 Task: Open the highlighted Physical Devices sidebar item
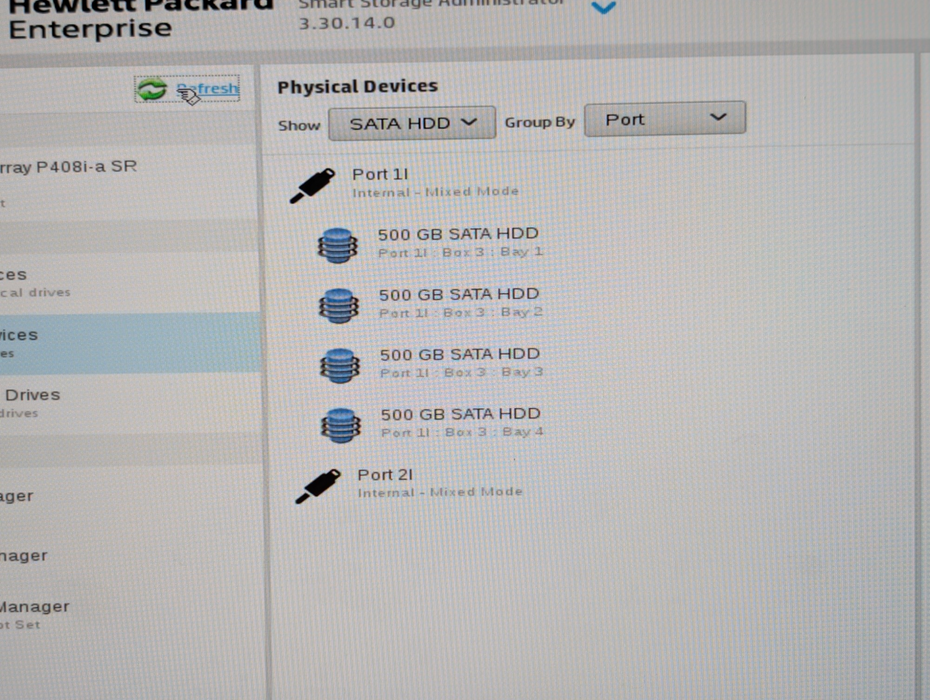(x=129, y=343)
